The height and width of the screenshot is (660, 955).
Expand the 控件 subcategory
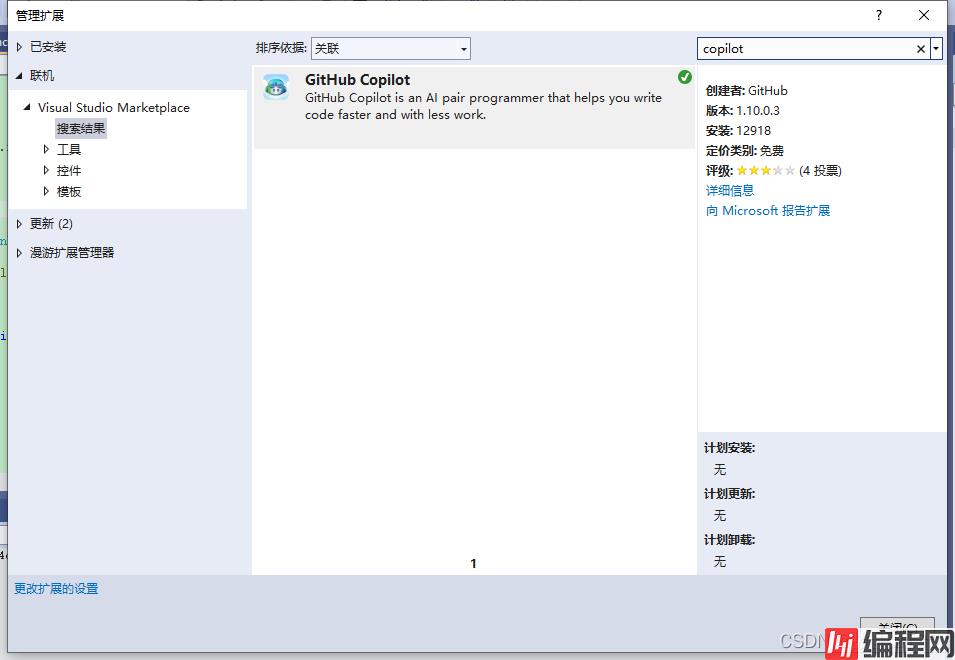click(46, 170)
